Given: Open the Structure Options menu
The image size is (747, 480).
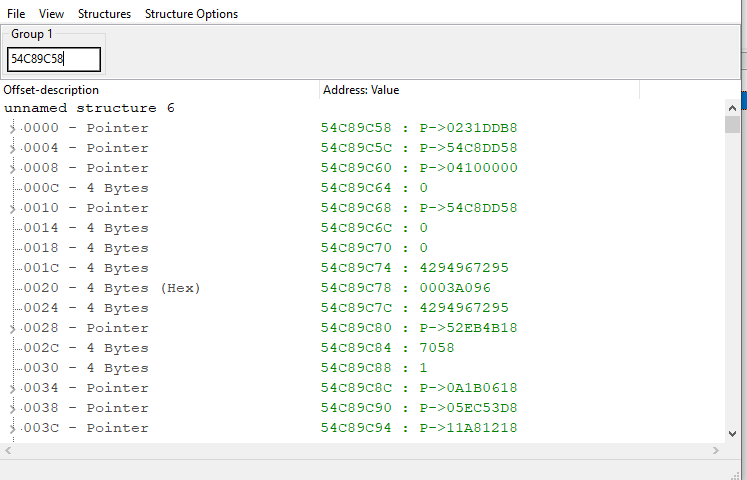Looking at the screenshot, I should click(x=191, y=14).
